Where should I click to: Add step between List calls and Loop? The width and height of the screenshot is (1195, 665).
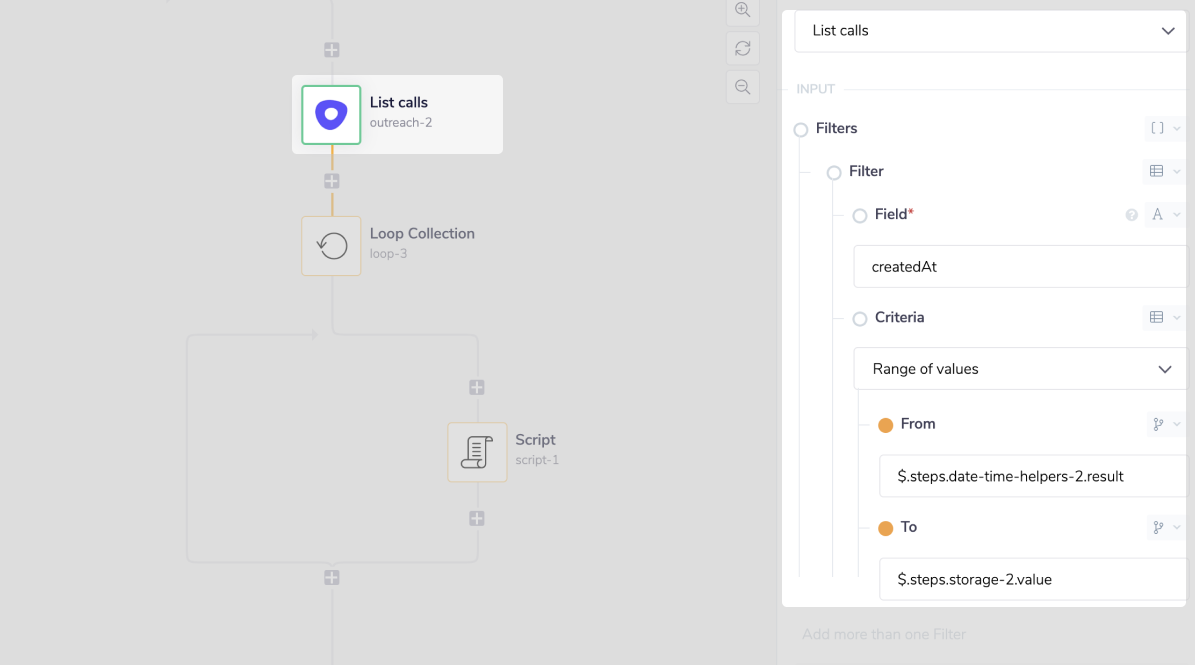click(331, 181)
